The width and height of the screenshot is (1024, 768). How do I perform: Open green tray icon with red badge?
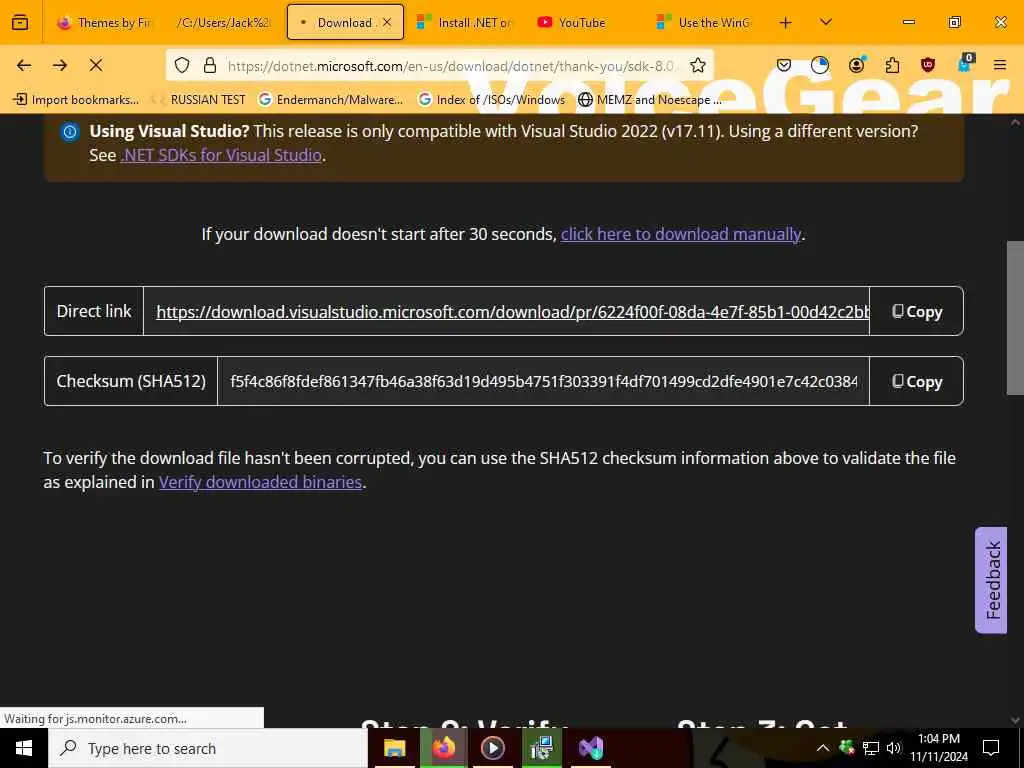pos(847,748)
